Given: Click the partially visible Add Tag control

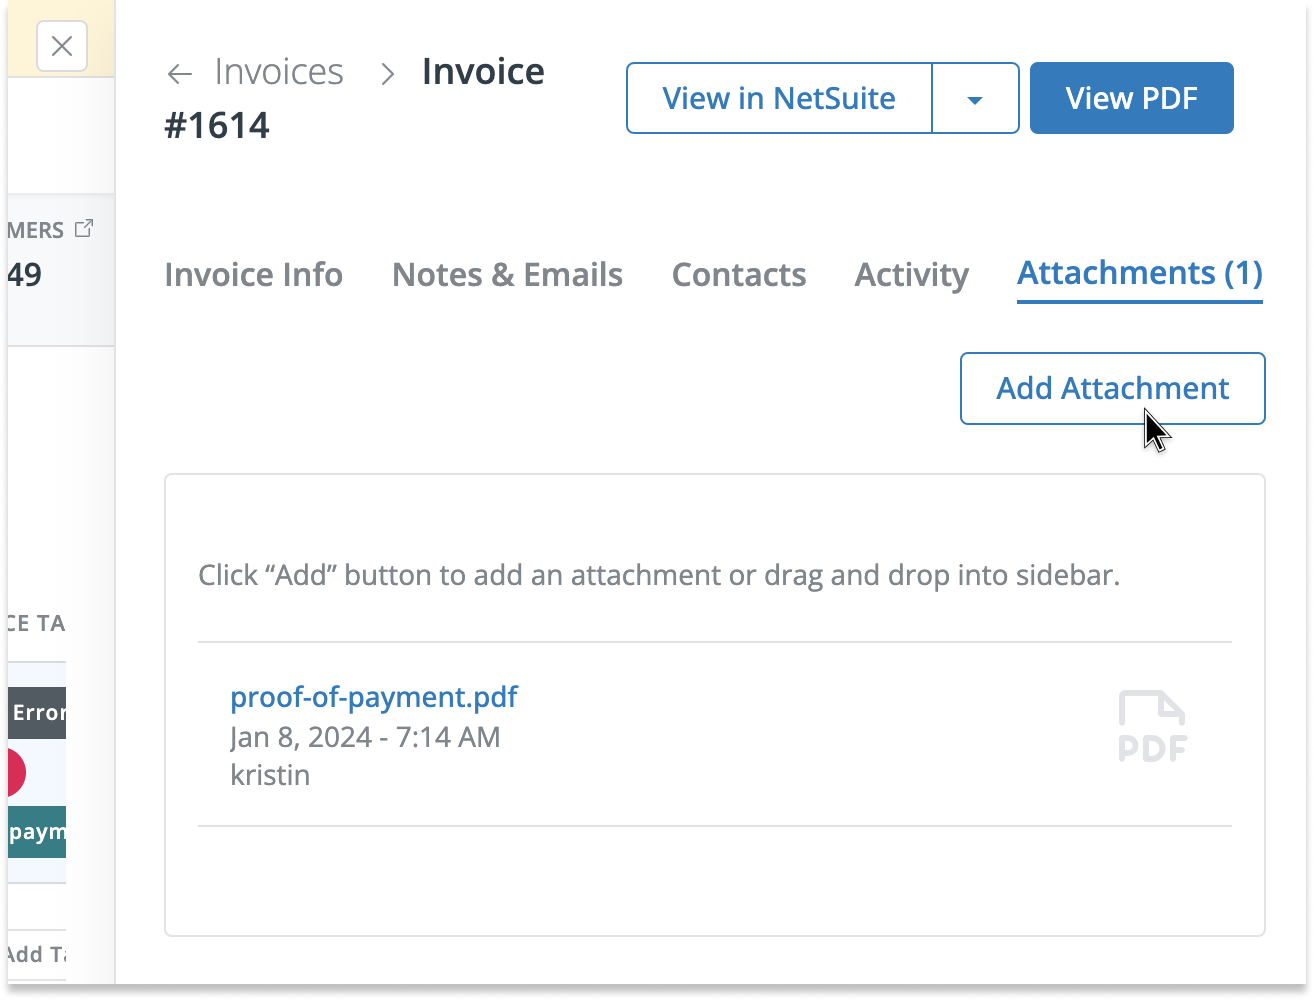Looking at the screenshot, I should (35, 954).
